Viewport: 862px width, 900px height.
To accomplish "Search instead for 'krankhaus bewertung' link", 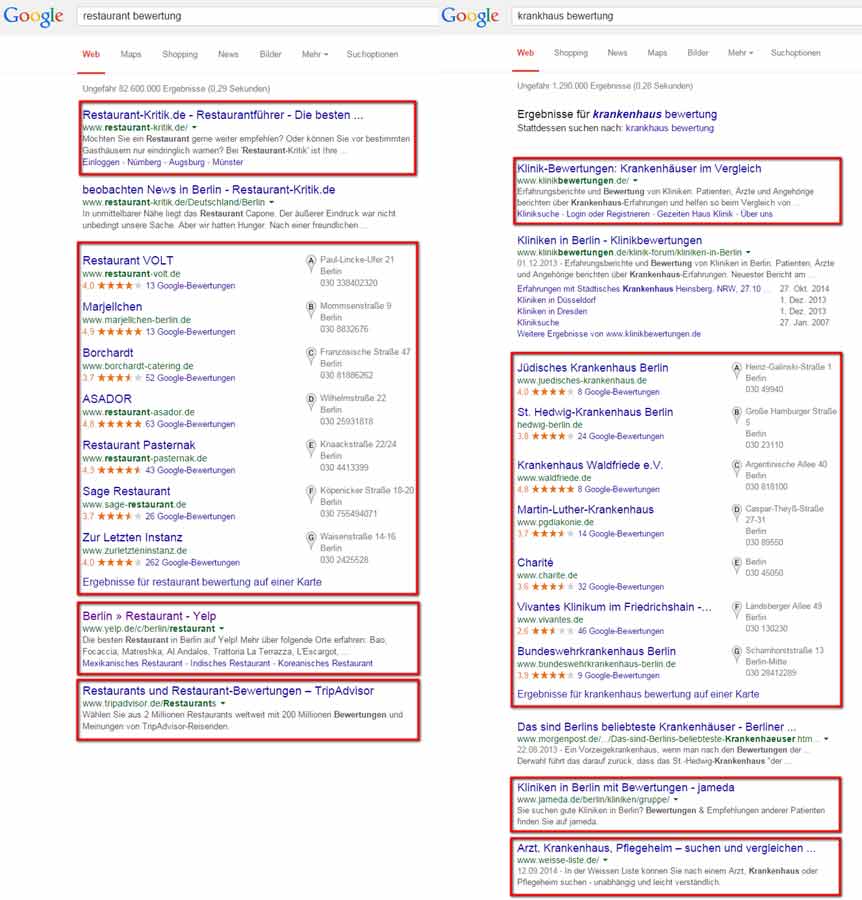I will point(670,128).
